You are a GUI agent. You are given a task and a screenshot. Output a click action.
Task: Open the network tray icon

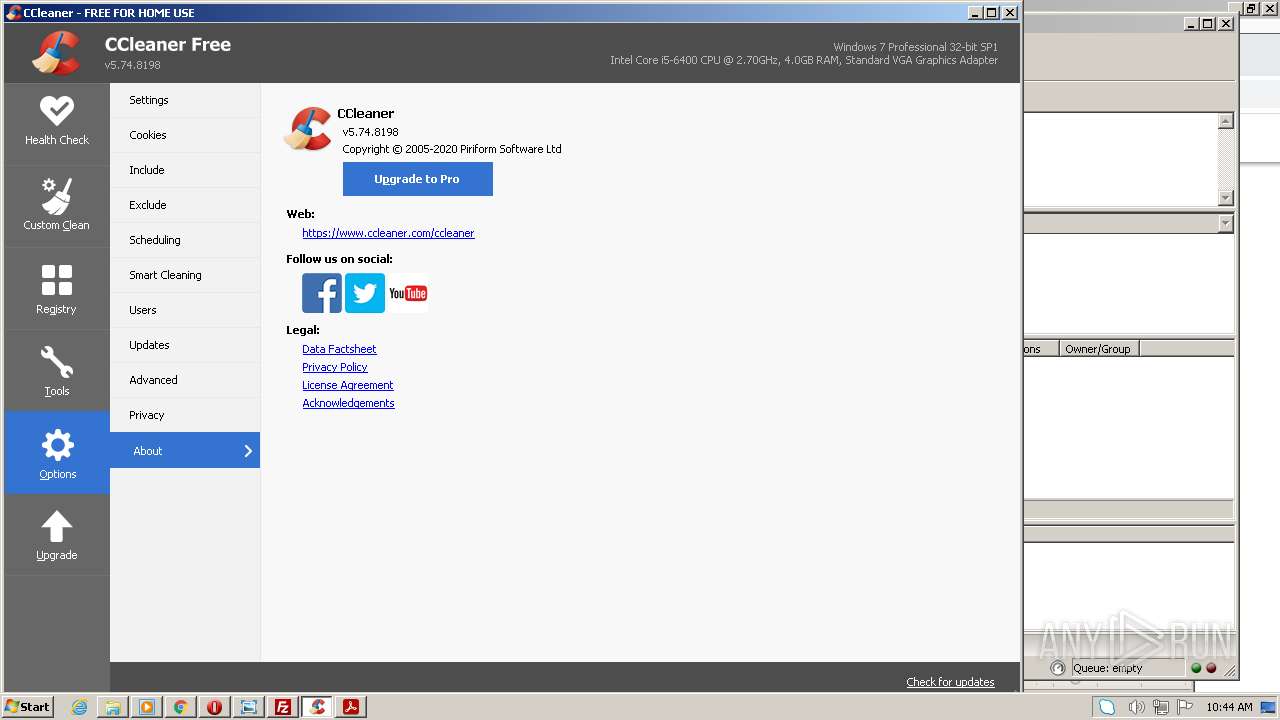click(1161, 707)
